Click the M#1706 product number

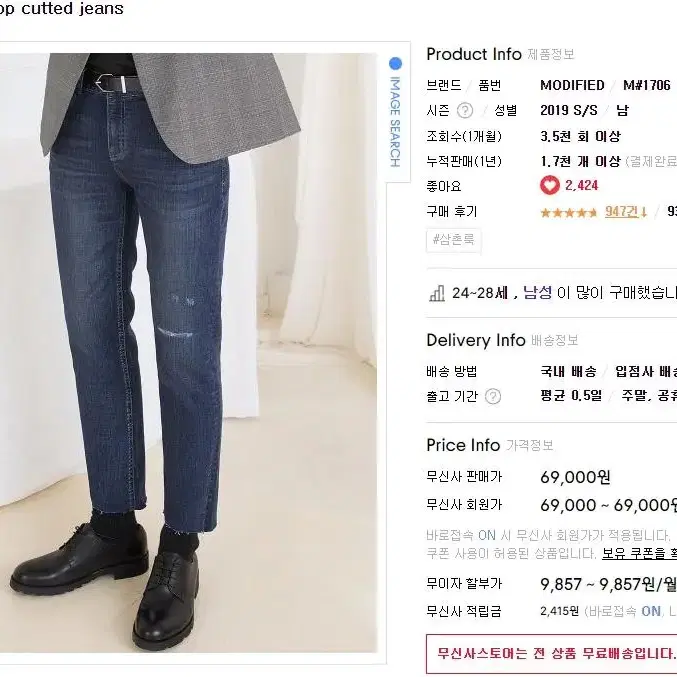[646, 85]
